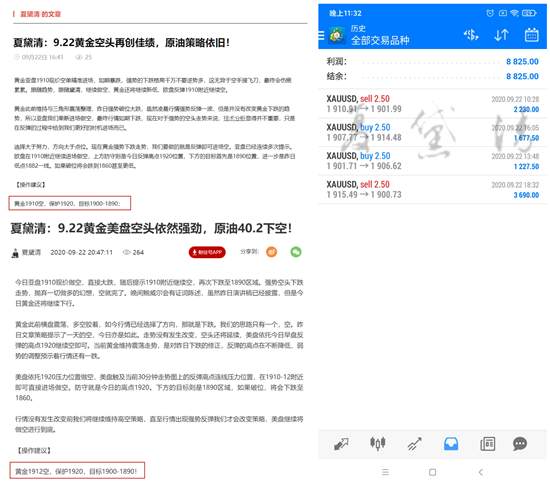
Task: Click the status bar time 晚上11:32
Action: coord(345,13)
